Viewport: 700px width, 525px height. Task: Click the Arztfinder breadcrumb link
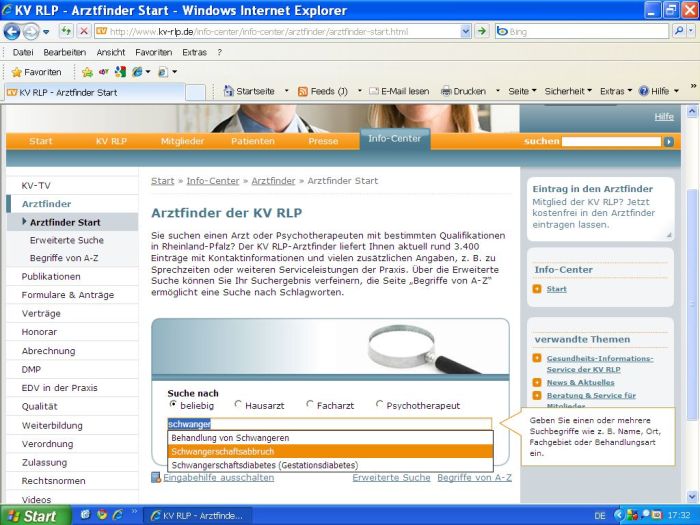click(x=273, y=181)
